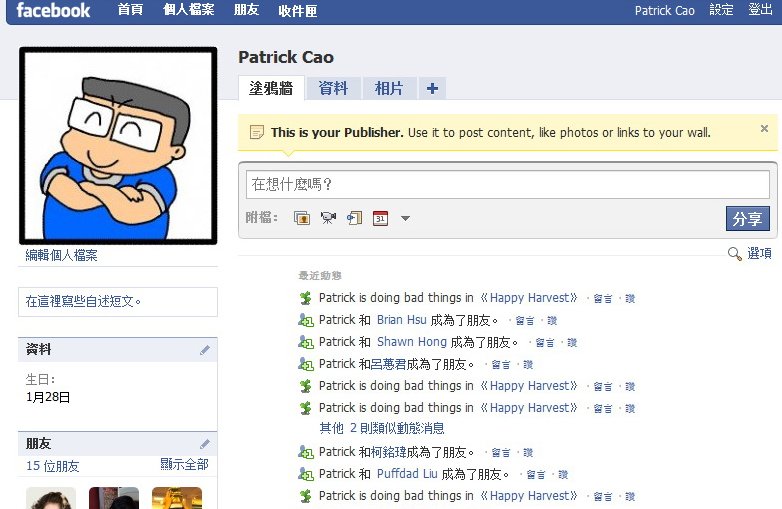Viewport: 782px width, 509px height.
Task: Click 讚 on the Brian Hsu story
Action: (552, 321)
